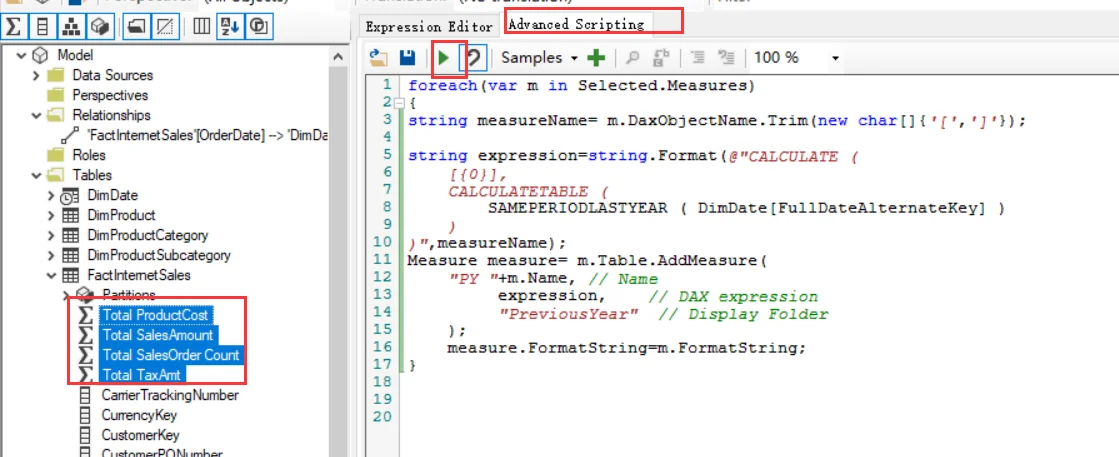Viewport: 1119px width, 457px height.
Task: Click the Uncomment lines icon
Action: [726, 58]
